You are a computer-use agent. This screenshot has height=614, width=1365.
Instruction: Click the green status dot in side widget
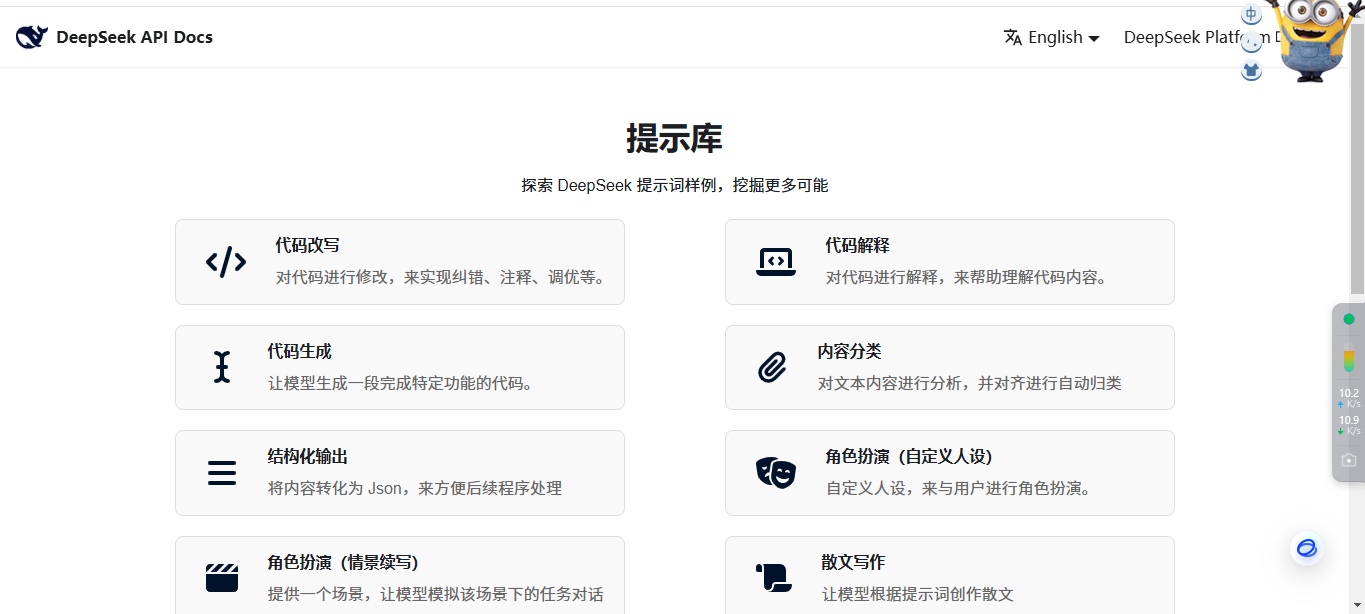pos(1348,319)
